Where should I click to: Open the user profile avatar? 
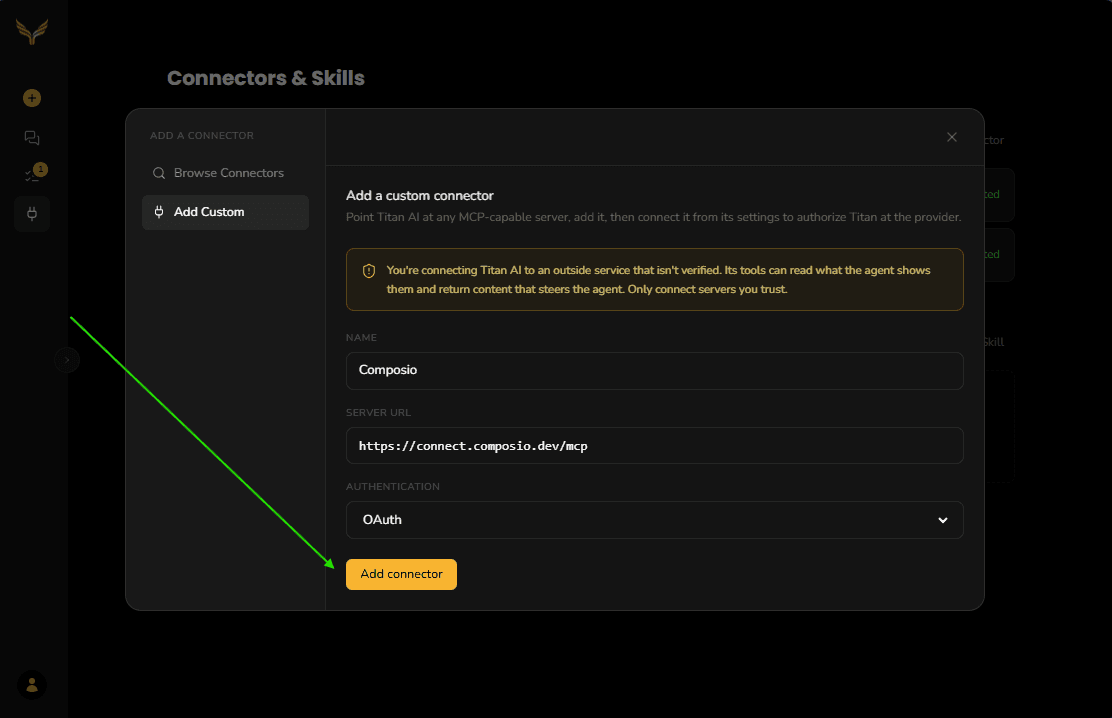[32, 685]
